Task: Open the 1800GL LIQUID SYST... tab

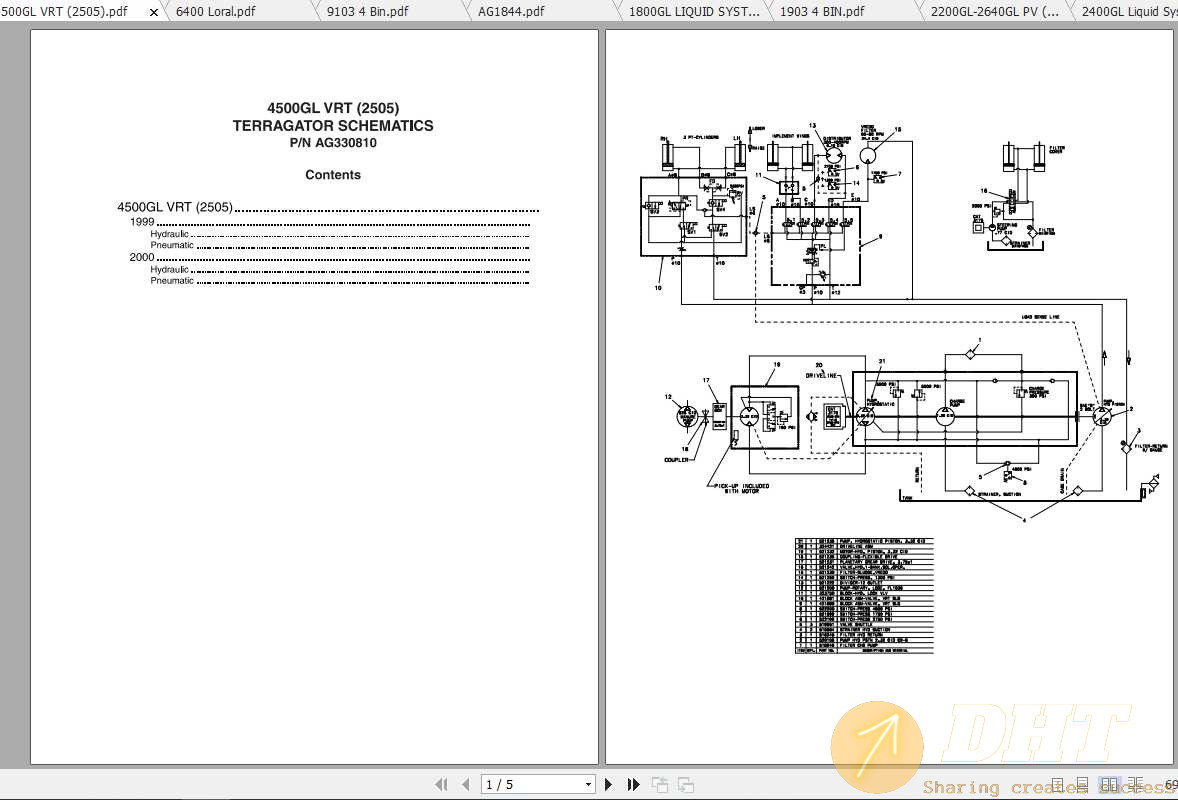Action: pos(693,11)
